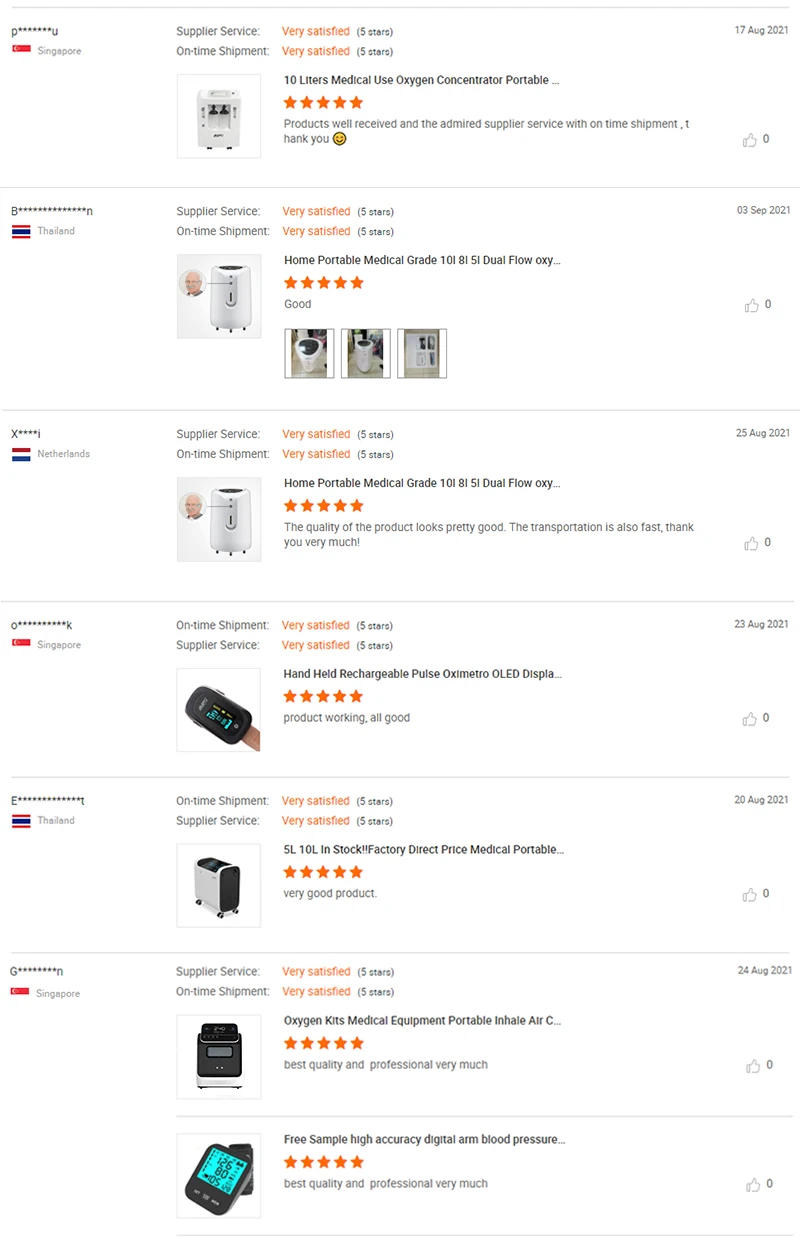800x1241 pixels.
Task: Click the pulse oximeter product thumbnail
Action: click(x=219, y=710)
